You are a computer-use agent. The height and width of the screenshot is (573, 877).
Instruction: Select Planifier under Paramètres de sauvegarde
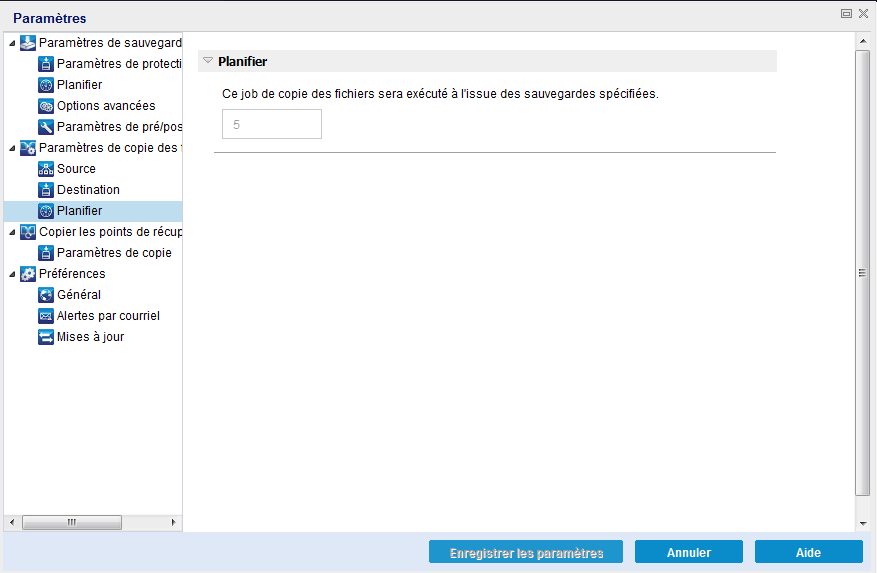[79, 85]
